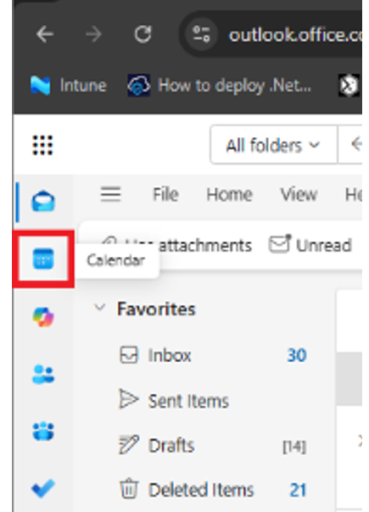Click the Inbox unread count 30
Image resolution: width=369 pixels, height=512 pixels.
pyautogui.click(x=297, y=355)
